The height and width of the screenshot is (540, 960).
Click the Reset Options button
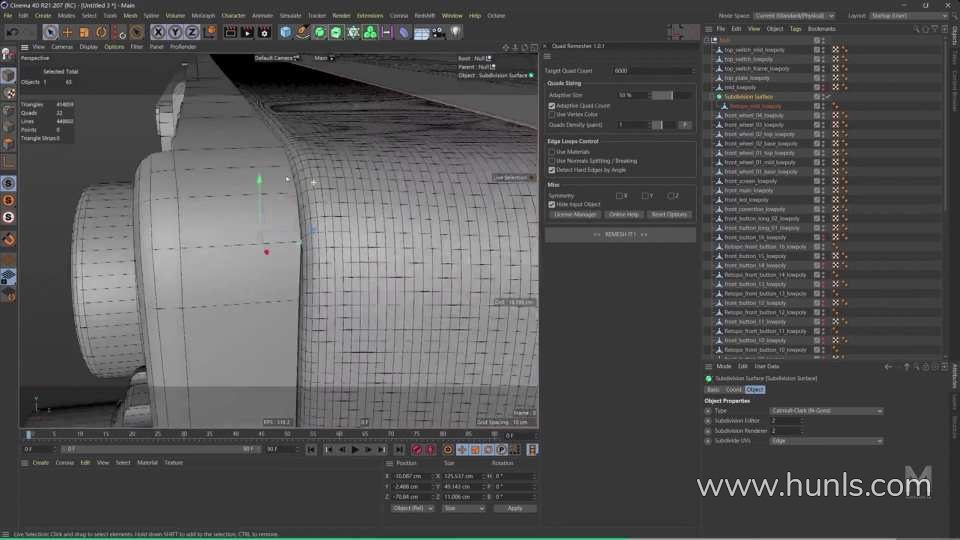coord(669,214)
